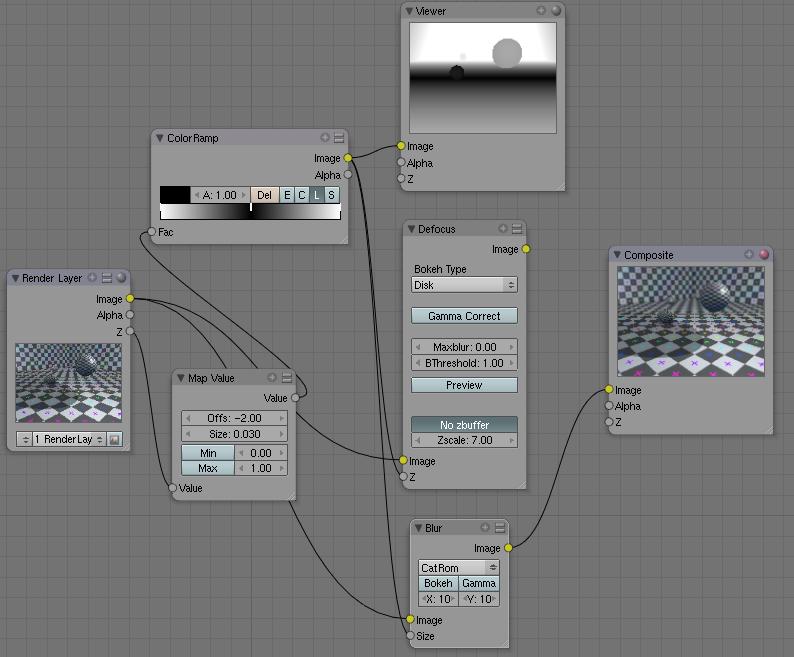The image size is (794, 657).
Task: Click the Image input socket on Composite node
Action: [609, 390]
